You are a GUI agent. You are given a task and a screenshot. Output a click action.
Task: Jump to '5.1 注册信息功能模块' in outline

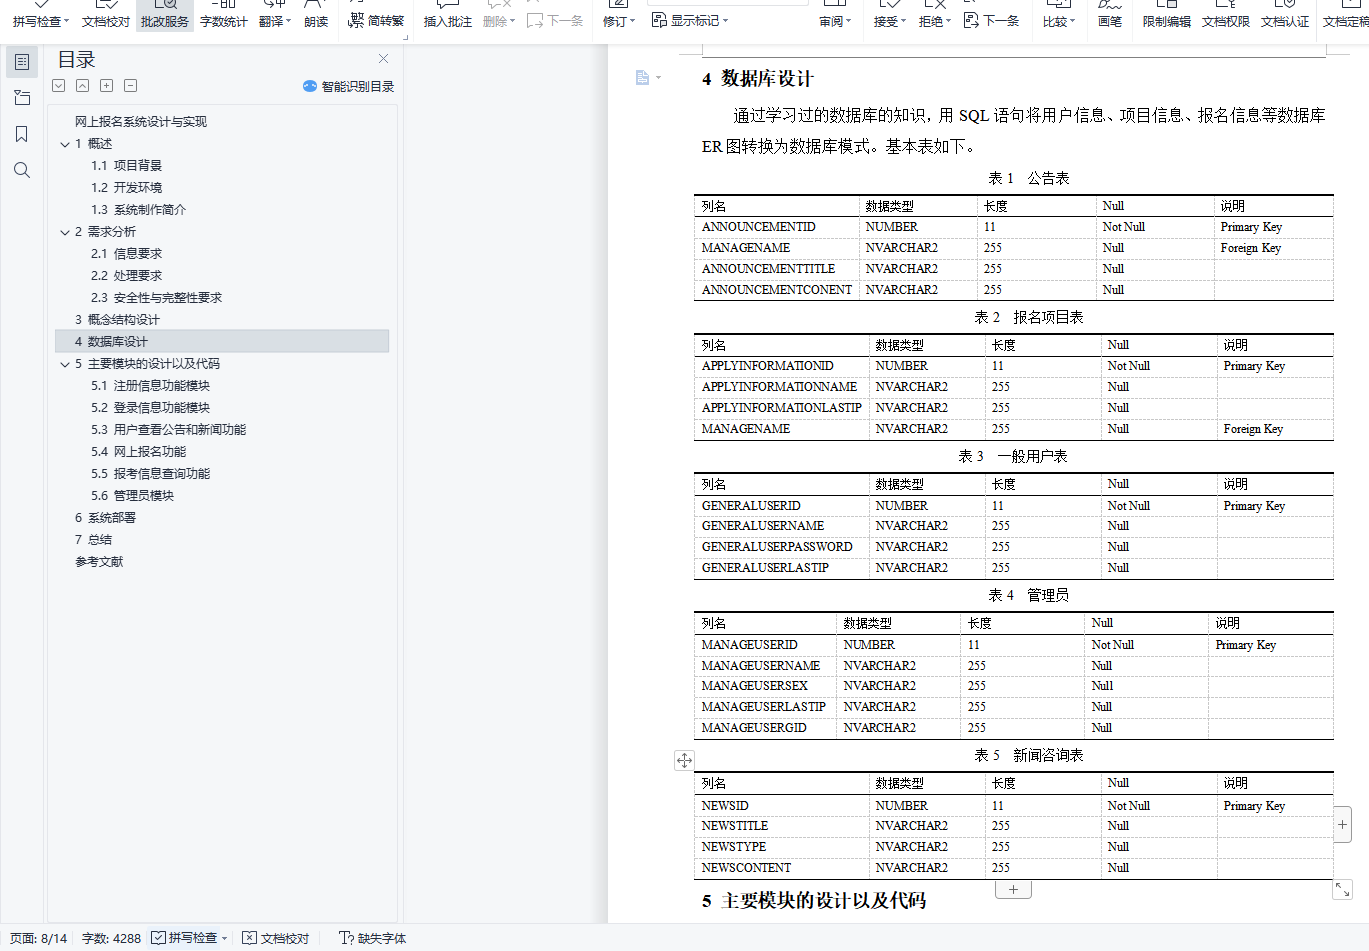point(150,386)
